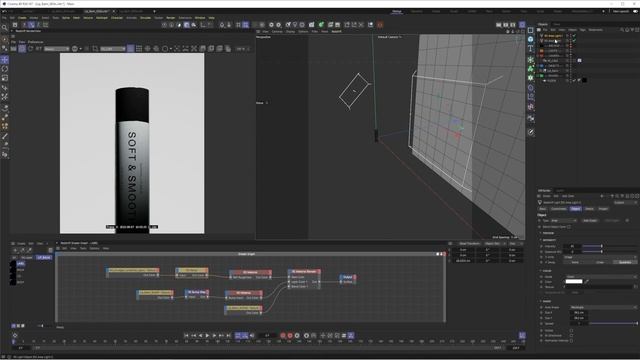Switch to the Details tab in Attributes
The image size is (640, 360).
[589, 209]
